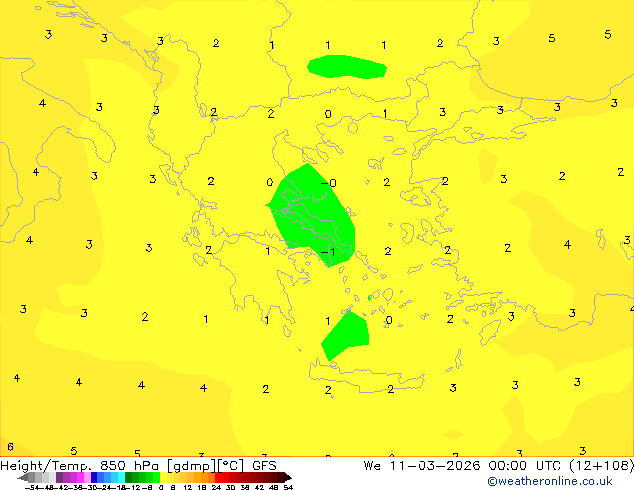
Task: Click the green cold patch just north of Crete
Action: pyautogui.click(x=347, y=335)
